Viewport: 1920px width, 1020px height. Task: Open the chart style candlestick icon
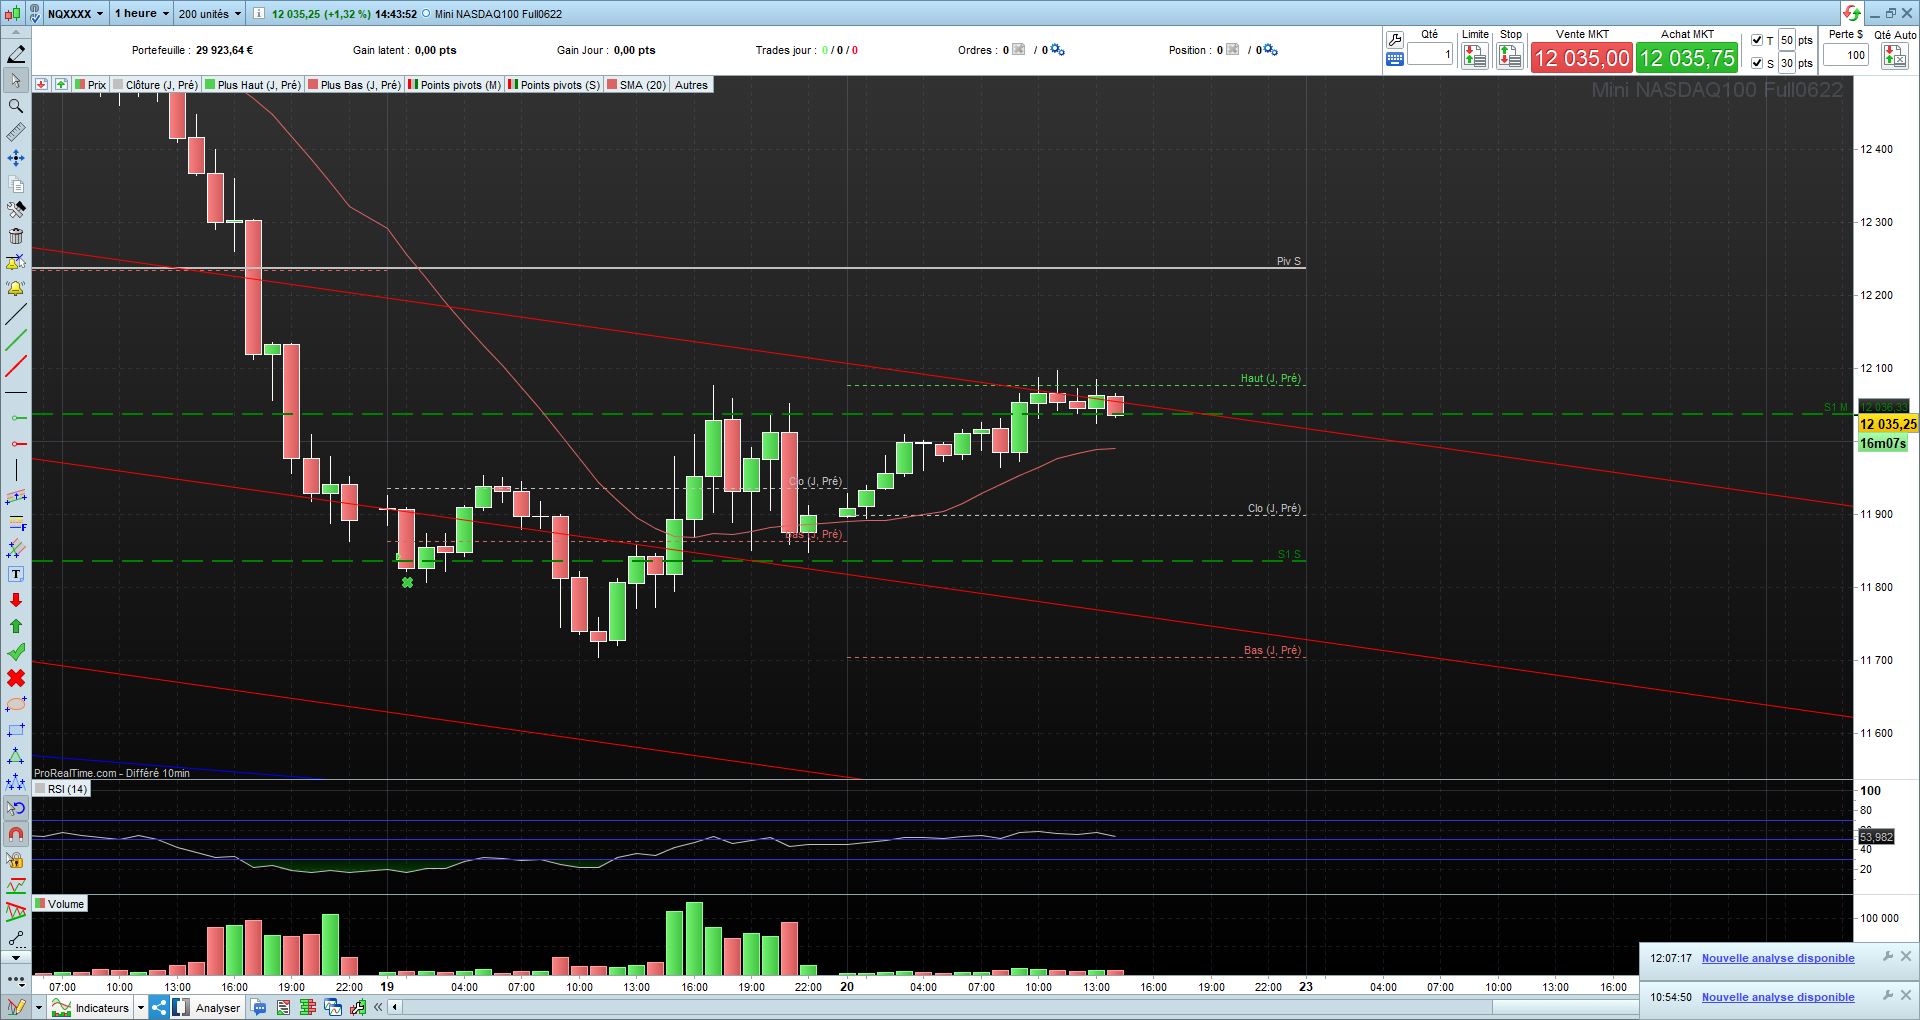click(12, 13)
